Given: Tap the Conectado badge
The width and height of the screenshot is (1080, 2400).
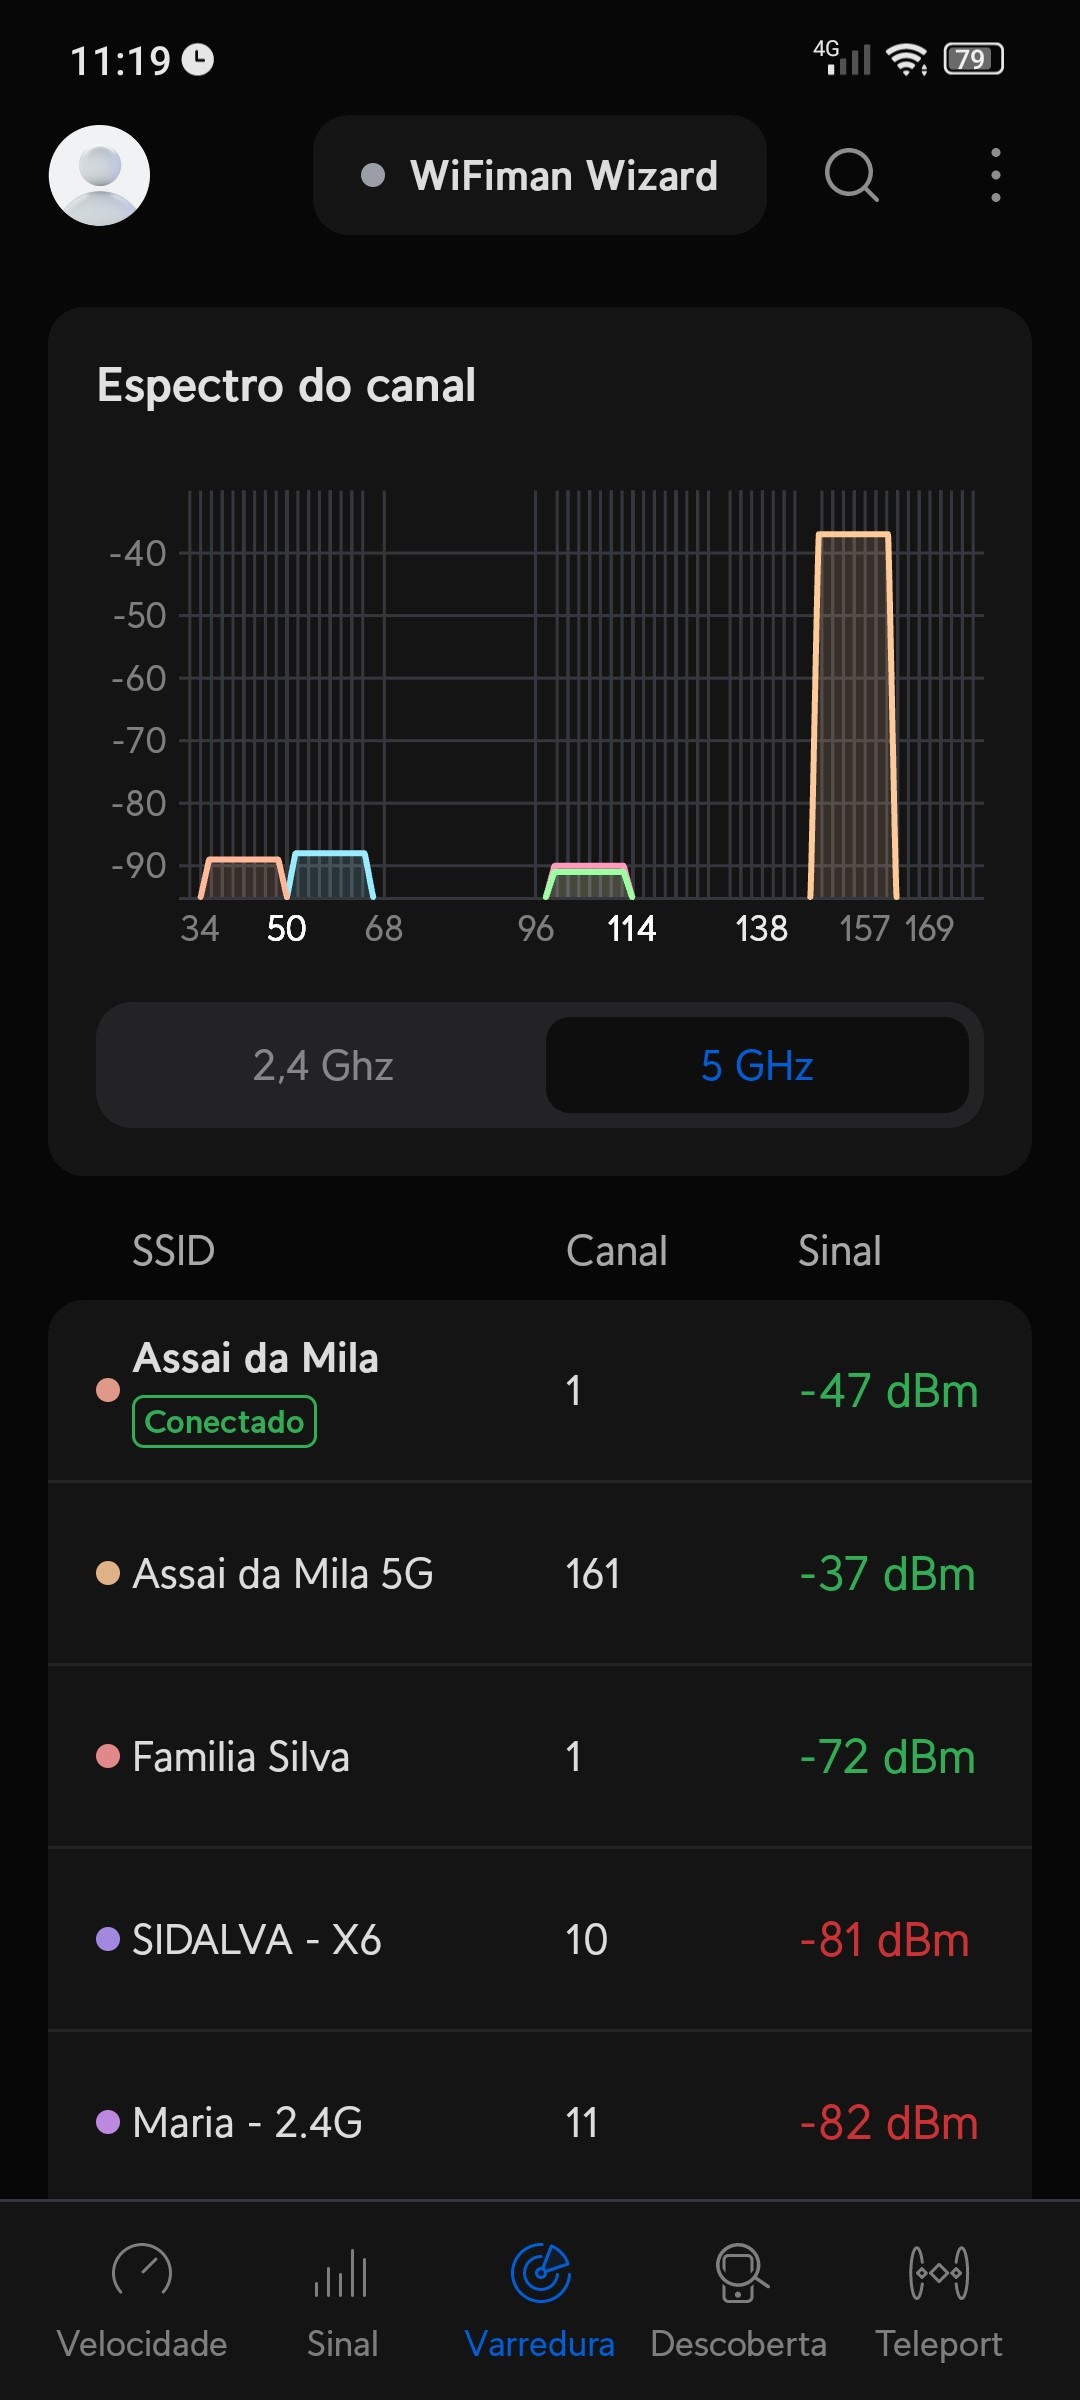Looking at the screenshot, I should (224, 1421).
